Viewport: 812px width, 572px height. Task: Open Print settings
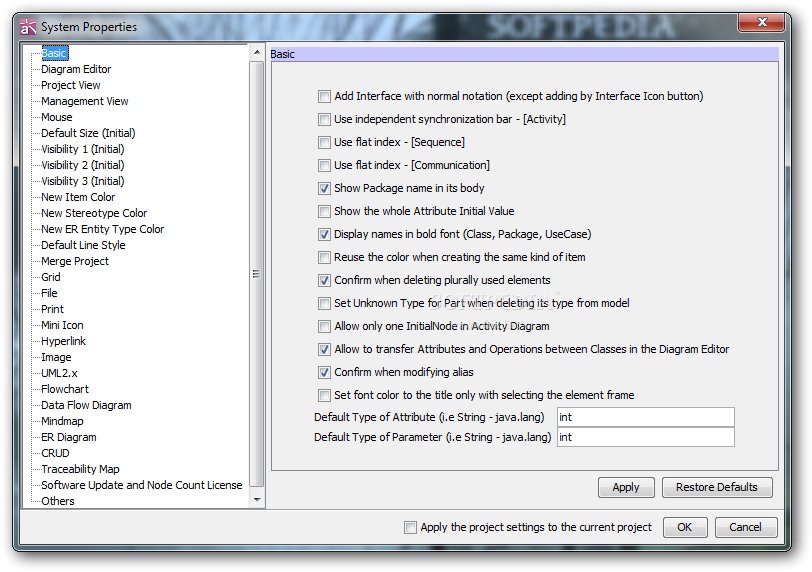(52, 310)
